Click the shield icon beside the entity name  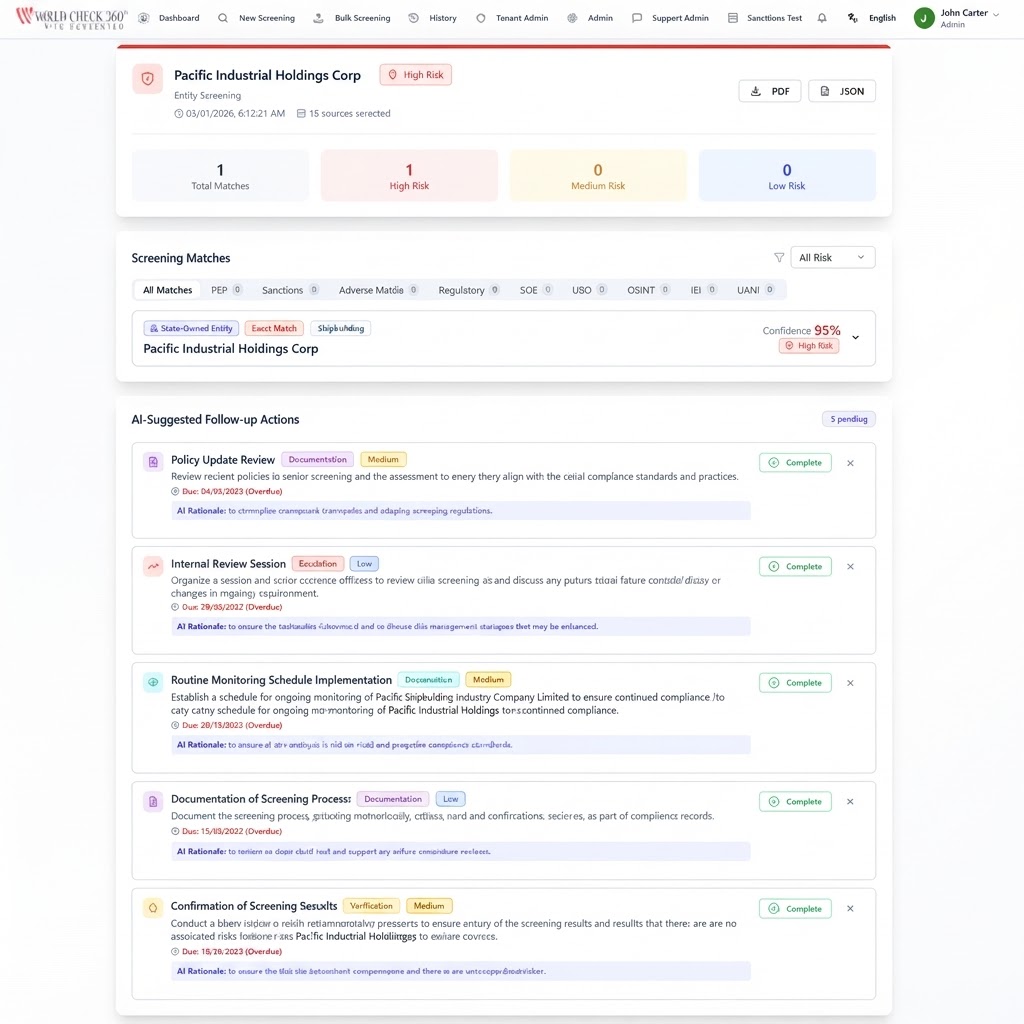pos(148,79)
